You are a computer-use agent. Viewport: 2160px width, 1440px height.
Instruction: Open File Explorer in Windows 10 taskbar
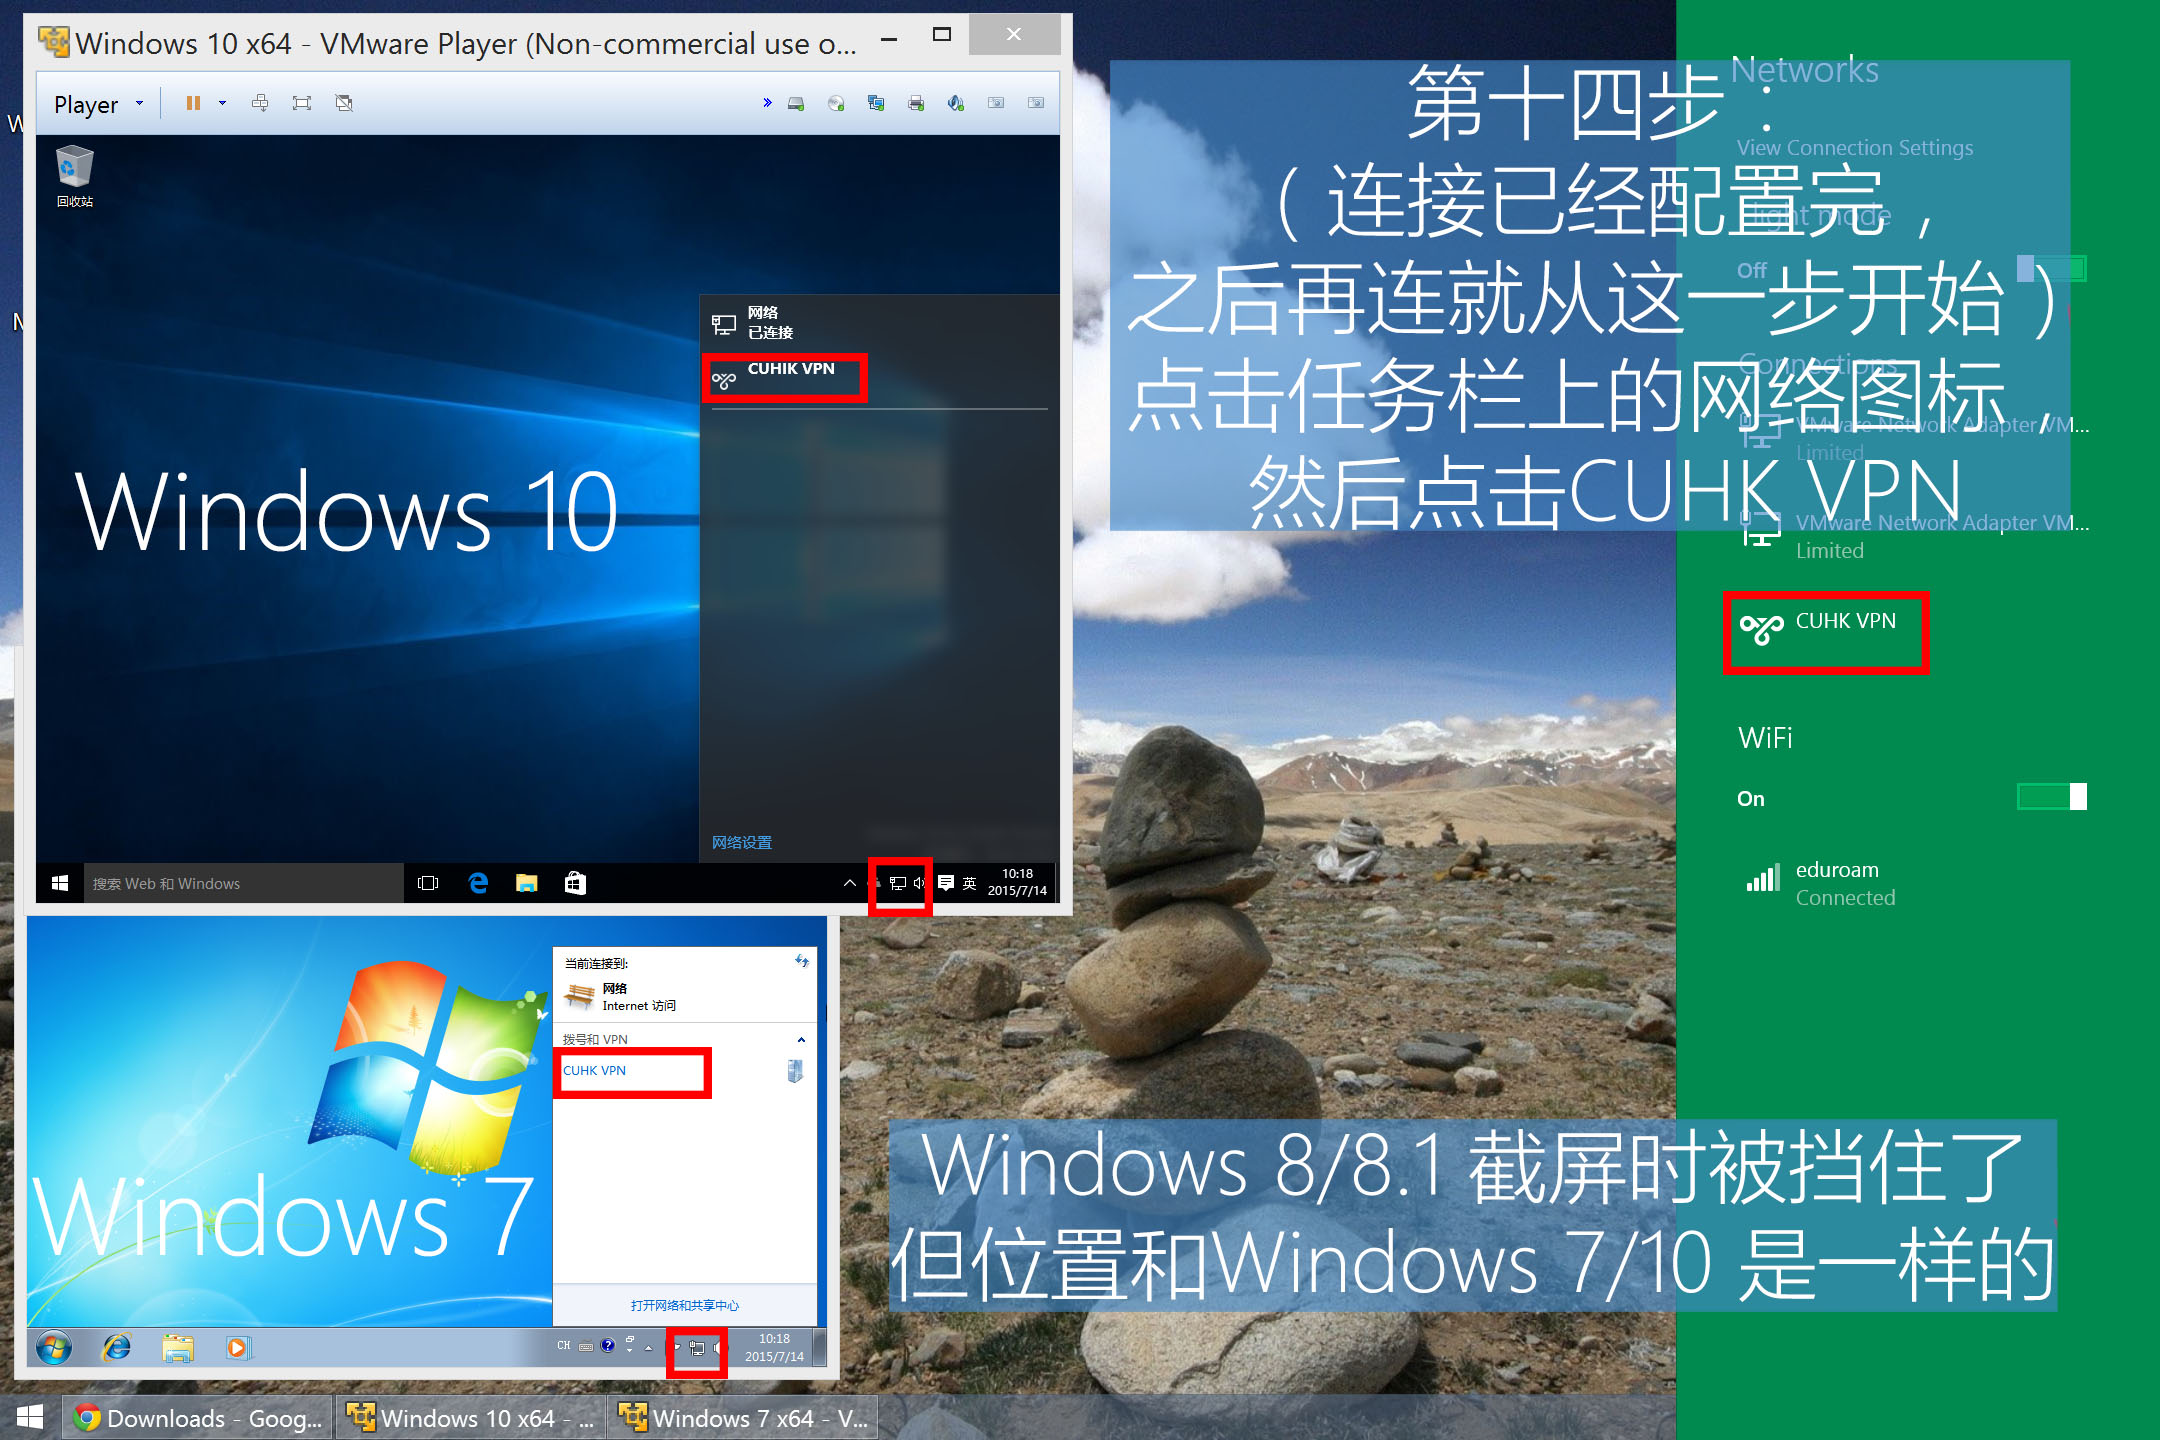pos(526,883)
